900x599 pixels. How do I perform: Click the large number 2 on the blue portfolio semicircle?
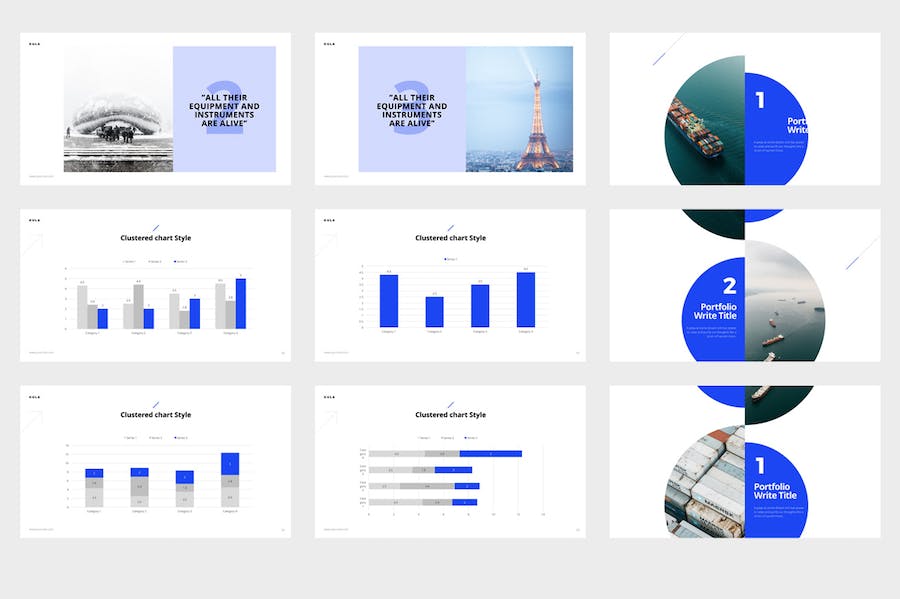(x=729, y=286)
